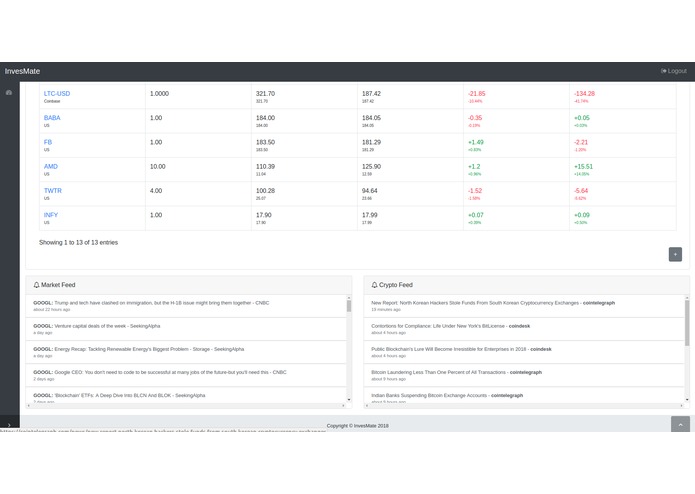Click the Market Feed scroll down arrow
695x494 pixels.
tap(349, 400)
